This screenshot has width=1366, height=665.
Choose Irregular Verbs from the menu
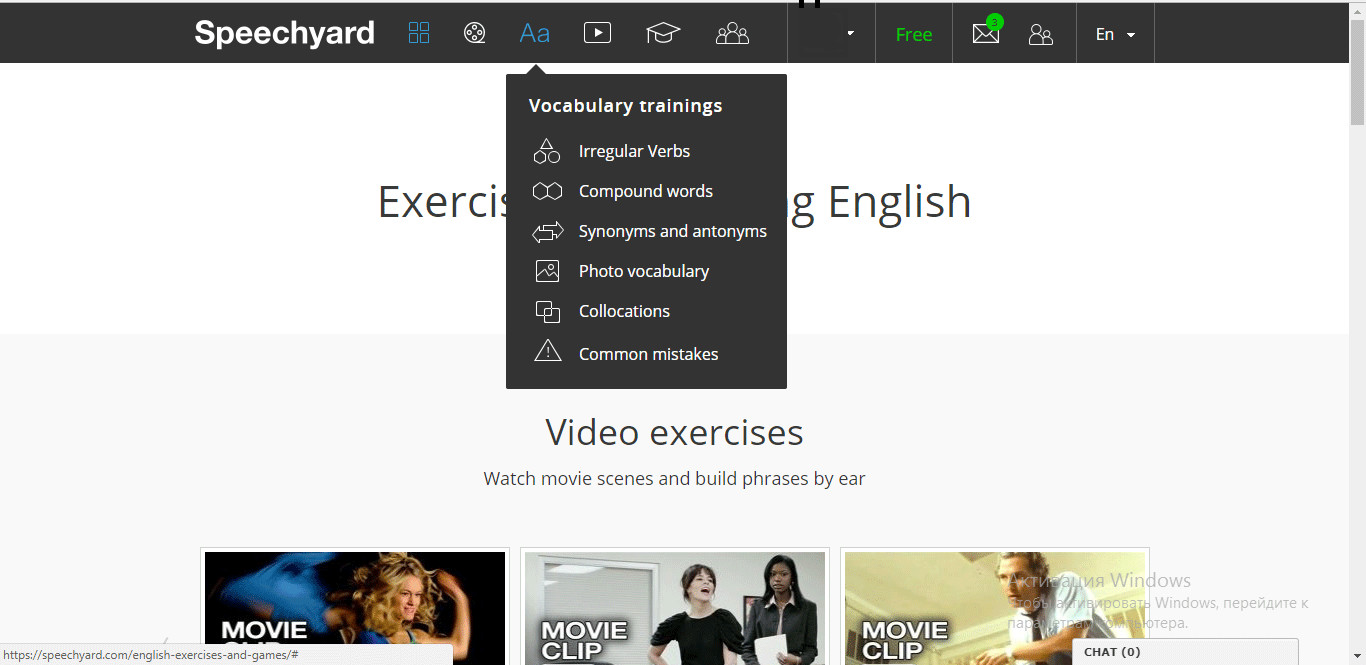(634, 151)
